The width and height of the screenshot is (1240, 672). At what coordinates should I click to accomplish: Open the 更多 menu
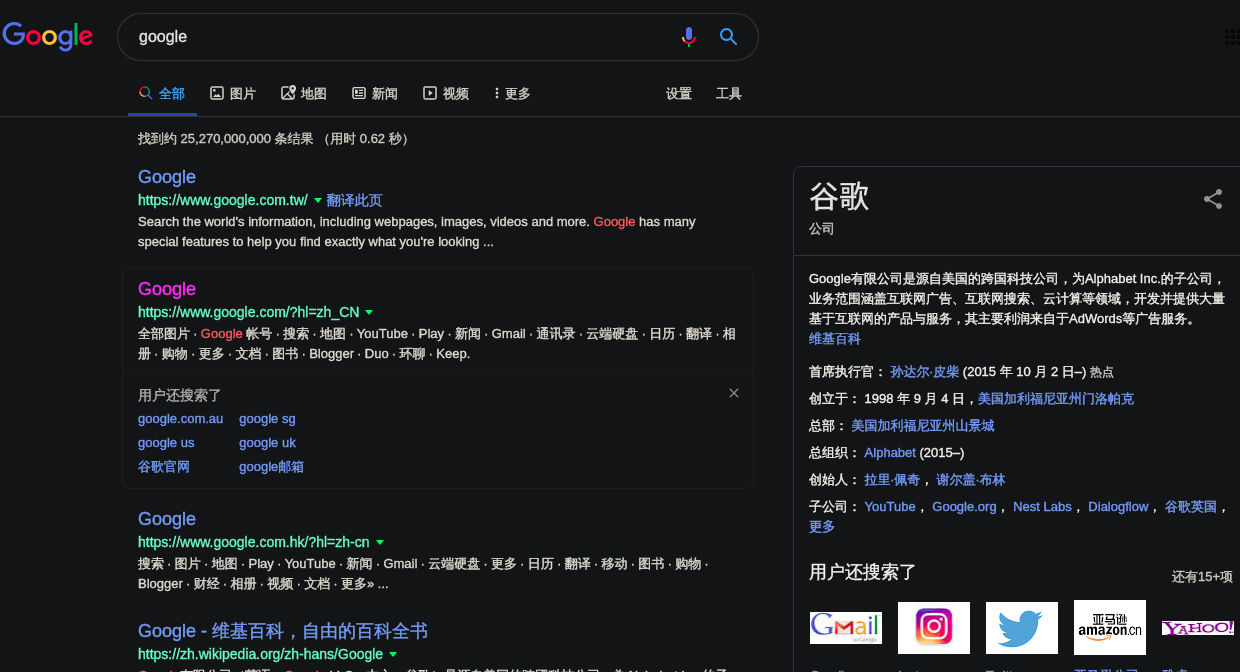[512, 93]
